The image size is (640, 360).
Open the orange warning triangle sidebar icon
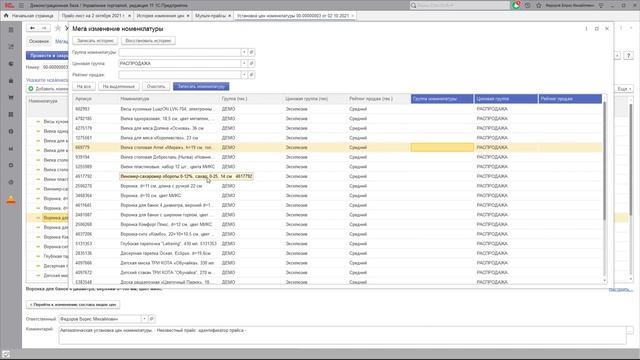pos(11,200)
